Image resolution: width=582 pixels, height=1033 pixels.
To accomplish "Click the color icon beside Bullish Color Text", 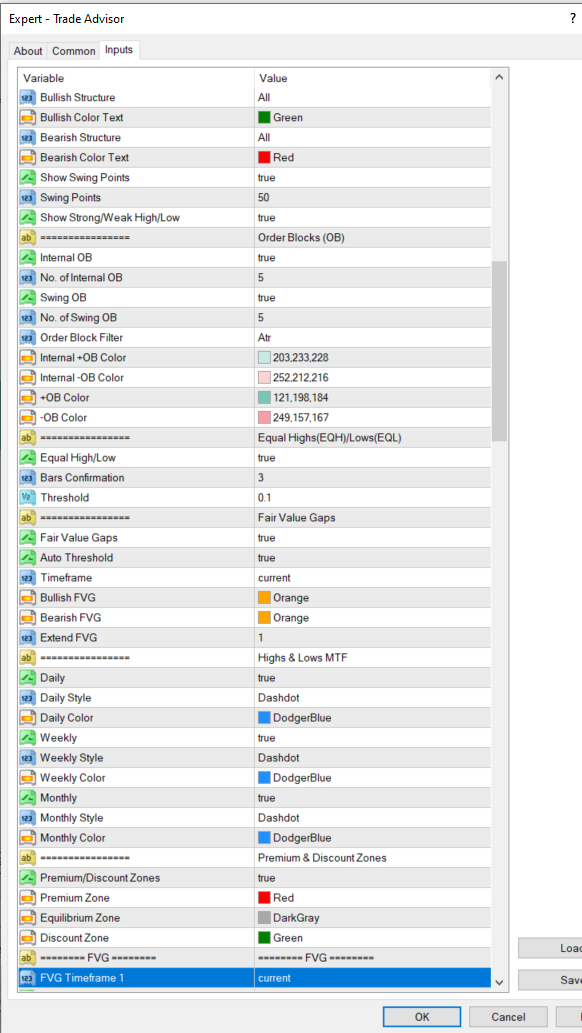I will tap(28, 118).
